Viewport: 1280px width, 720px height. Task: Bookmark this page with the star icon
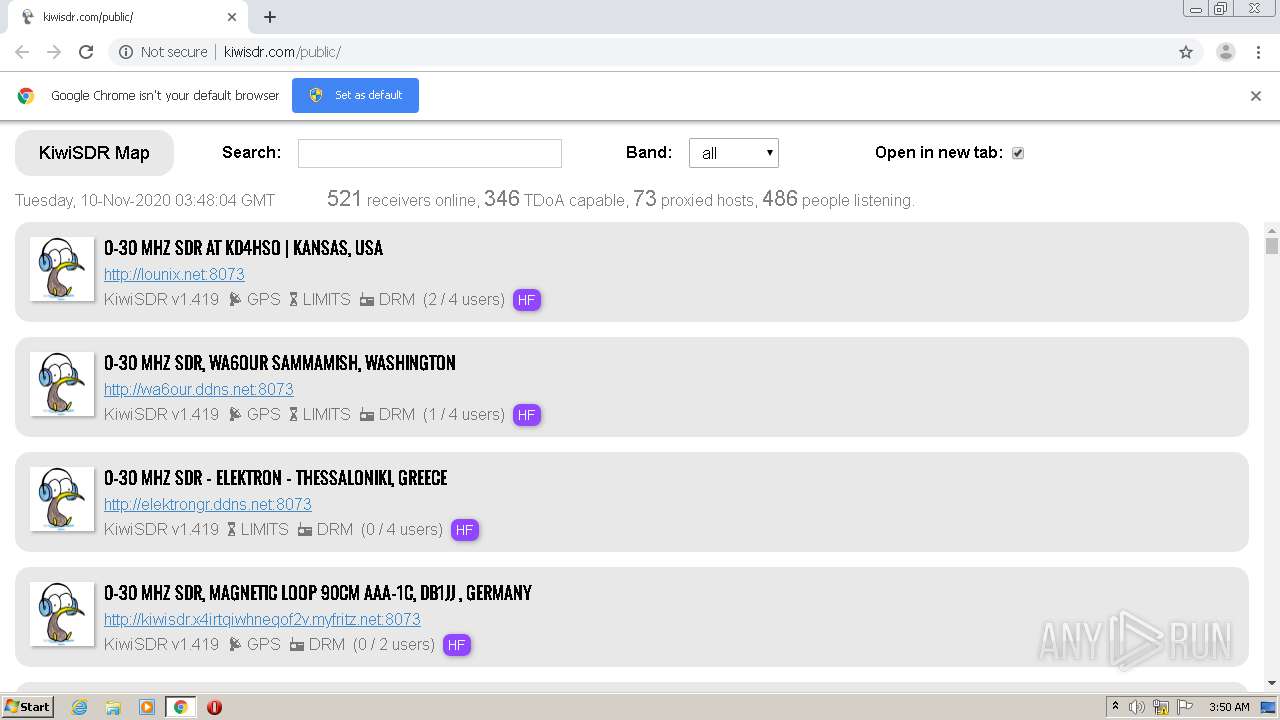pyautogui.click(x=1186, y=52)
